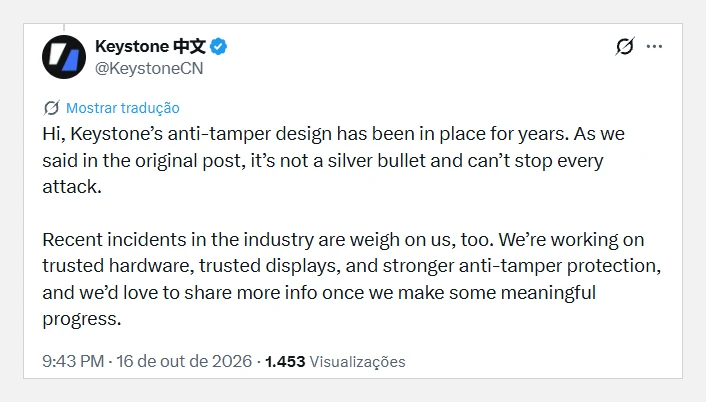The height and width of the screenshot is (402, 706).
Task: Click the blue verified checkmark badge
Action: pos(218,46)
